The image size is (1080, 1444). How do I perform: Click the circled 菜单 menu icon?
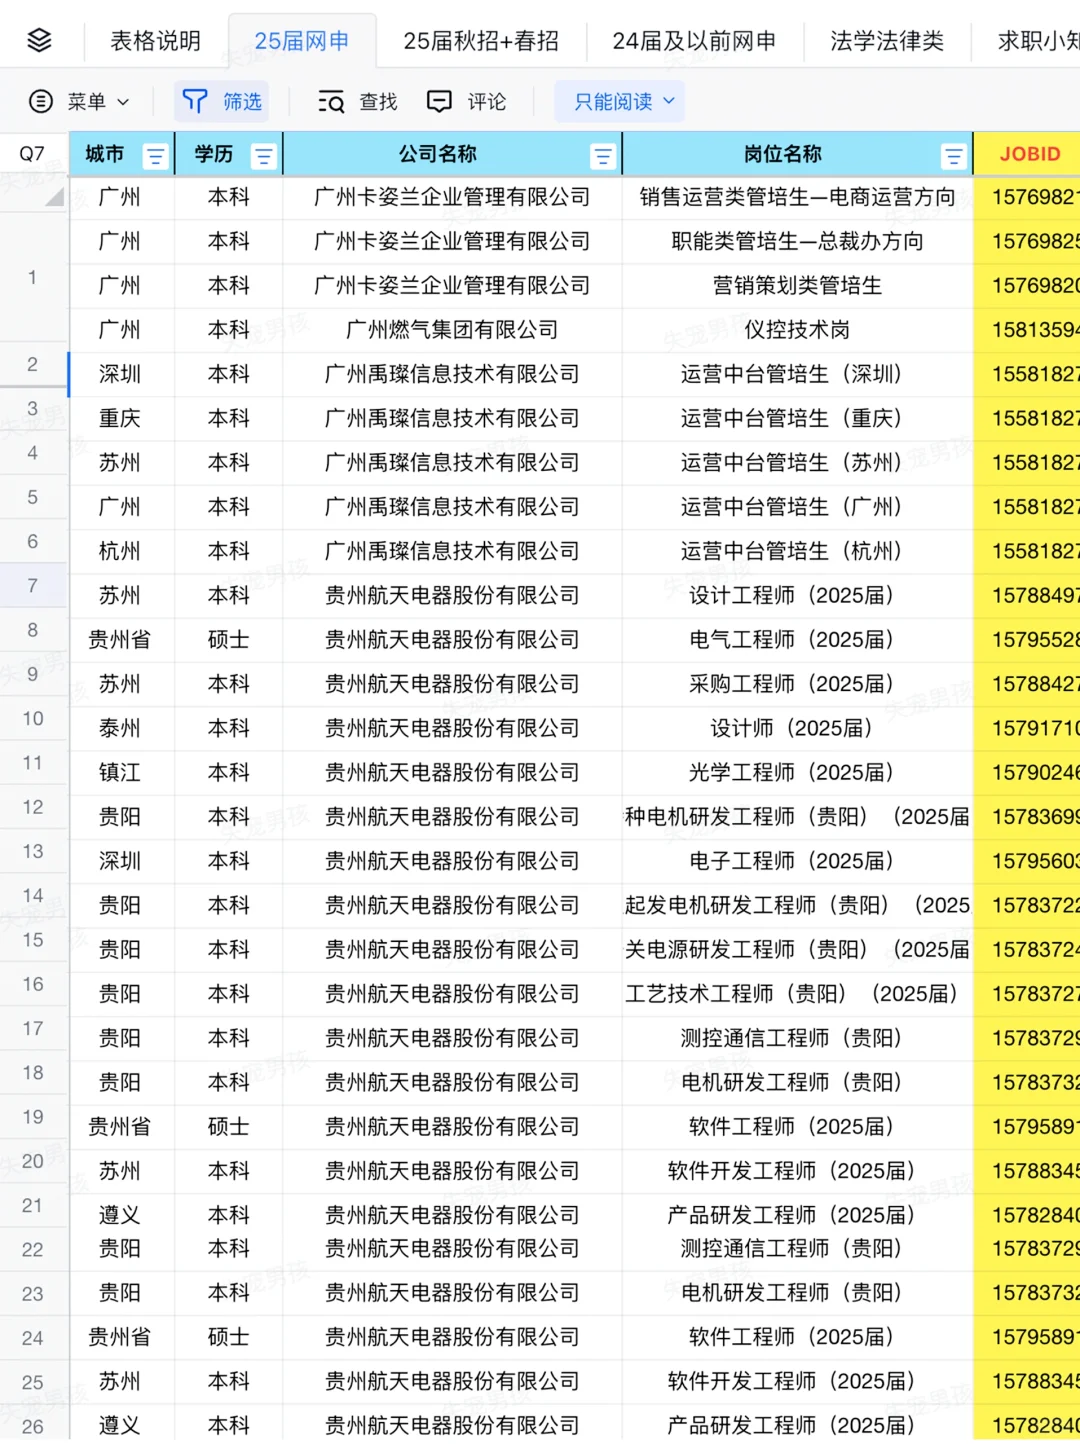pos(40,101)
